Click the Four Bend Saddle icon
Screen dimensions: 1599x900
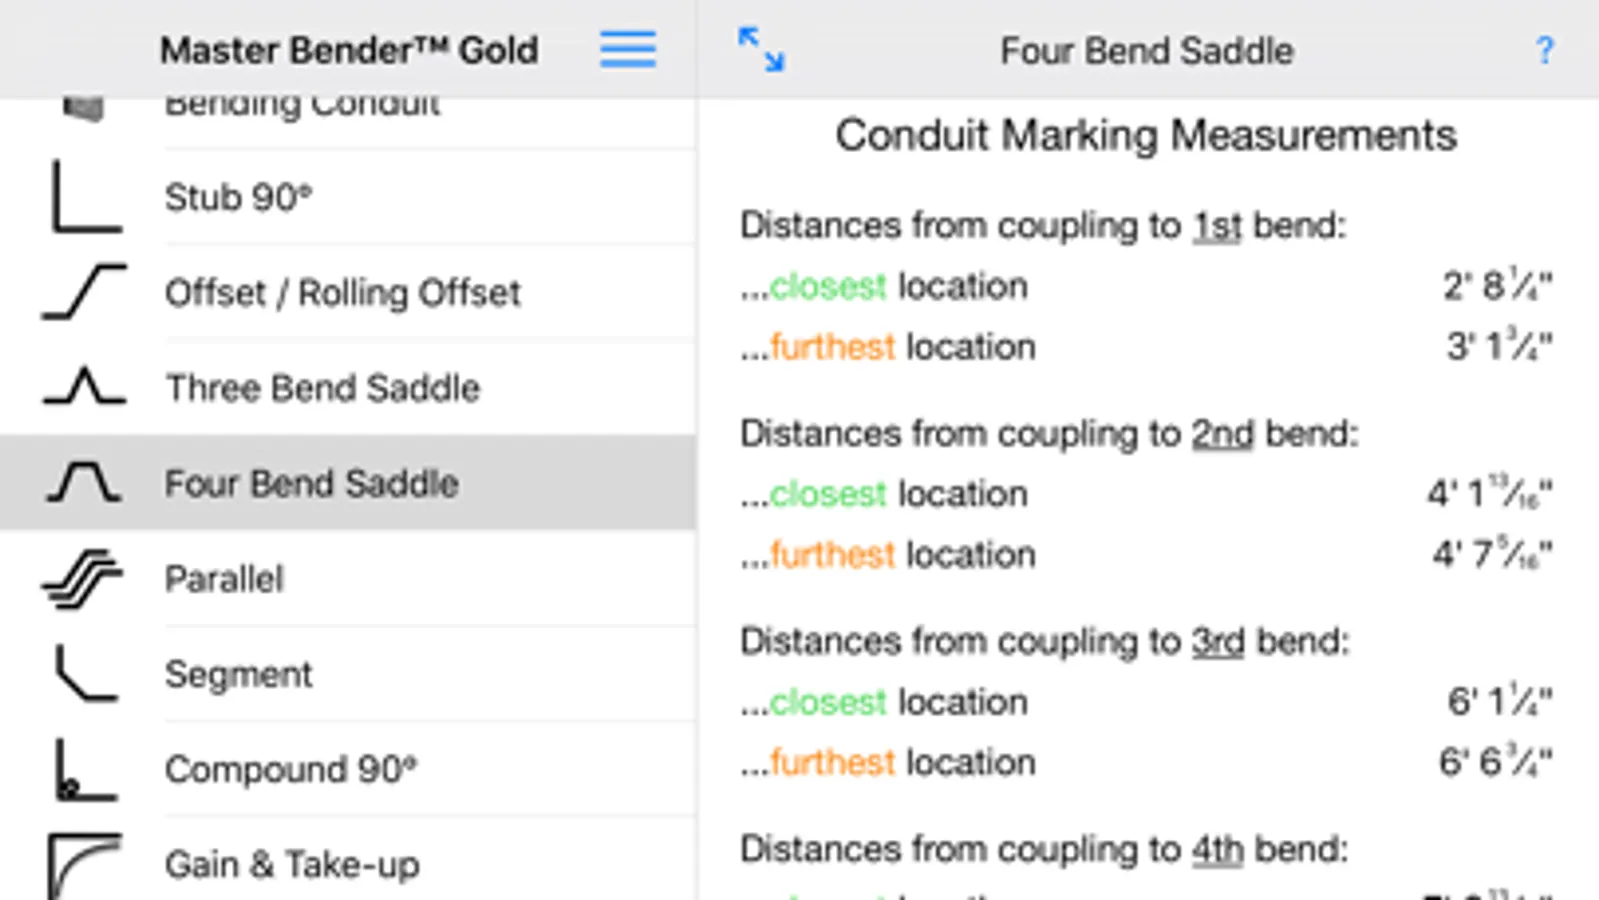(85, 482)
